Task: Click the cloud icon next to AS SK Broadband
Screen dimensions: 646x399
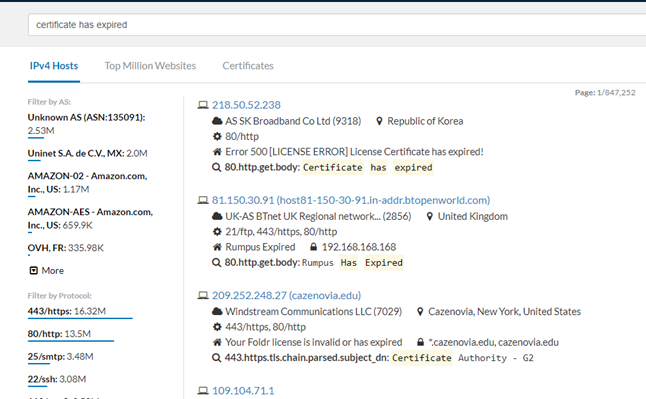Action: tap(217, 121)
